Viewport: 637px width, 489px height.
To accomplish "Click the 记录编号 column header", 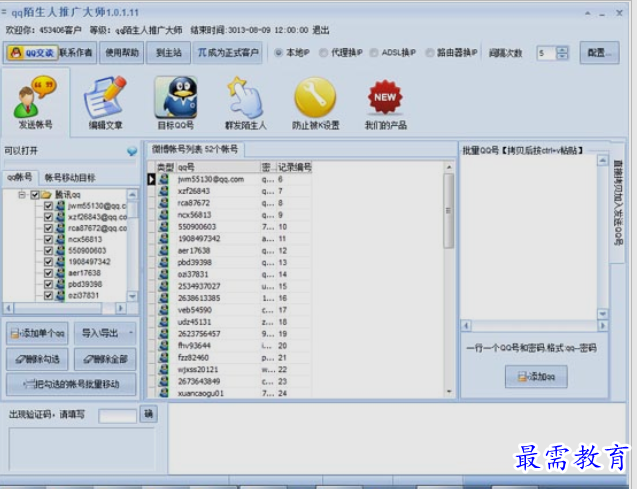I will pos(295,167).
